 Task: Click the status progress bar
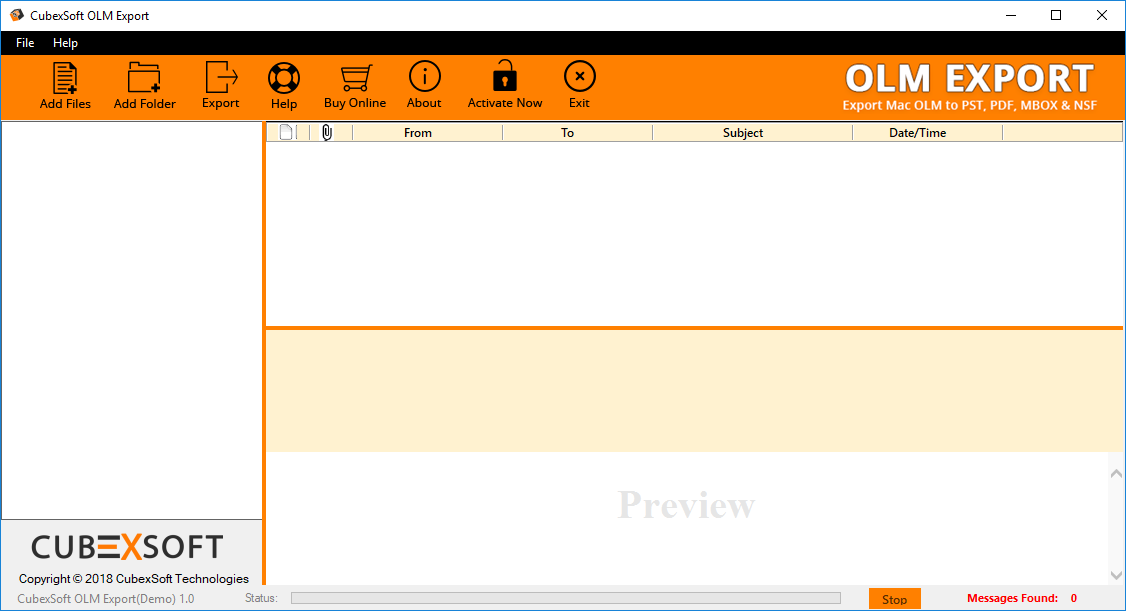pos(566,598)
